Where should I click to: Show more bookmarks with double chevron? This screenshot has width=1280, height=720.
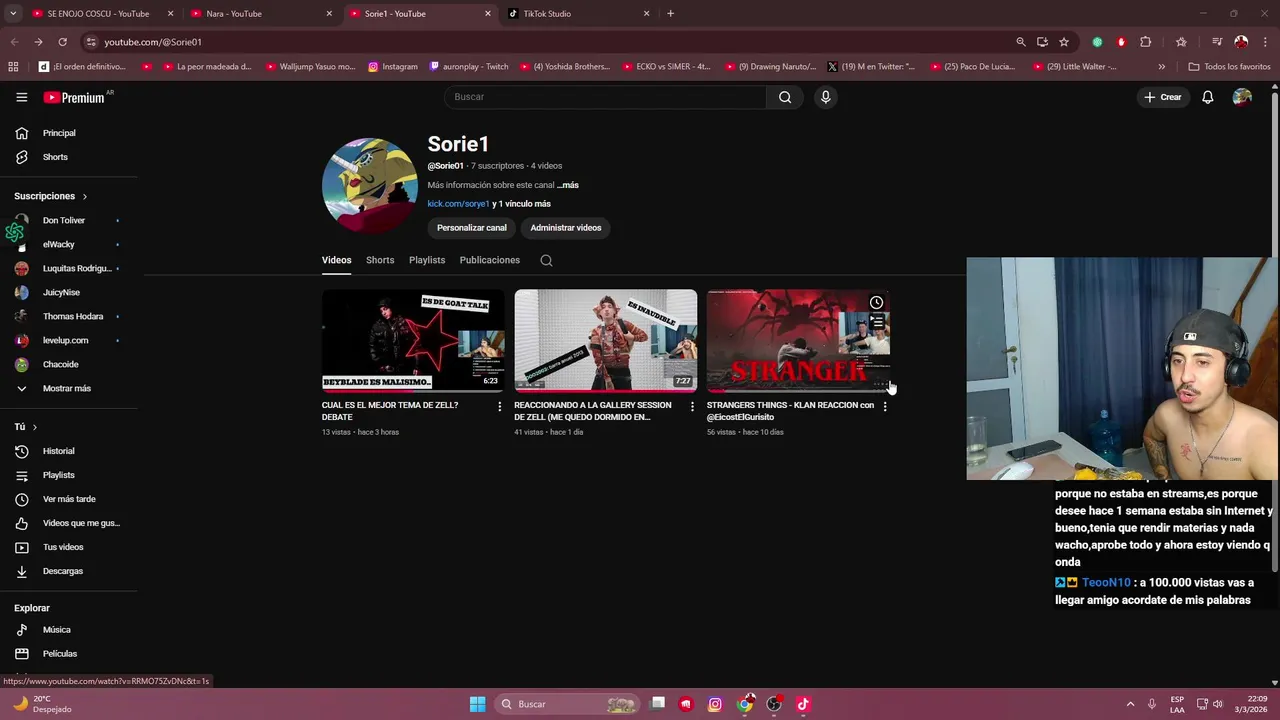[1162, 67]
